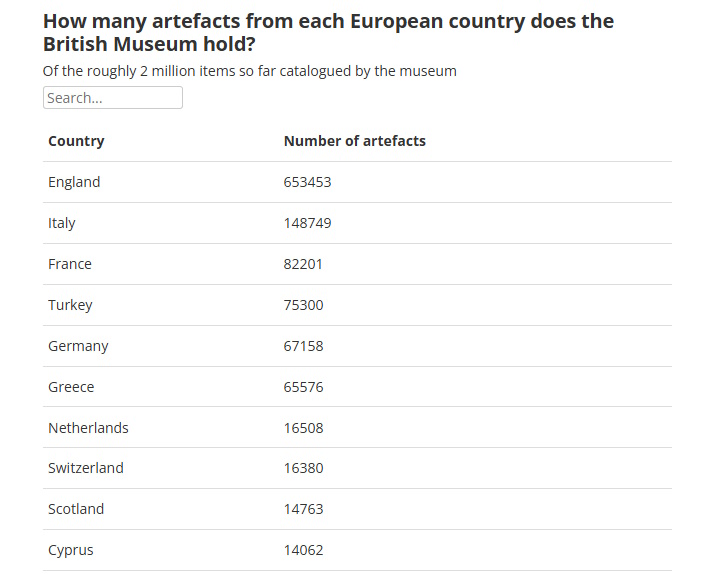Click the Scotland country cell
This screenshot has height=574, width=714.
tap(76, 509)
